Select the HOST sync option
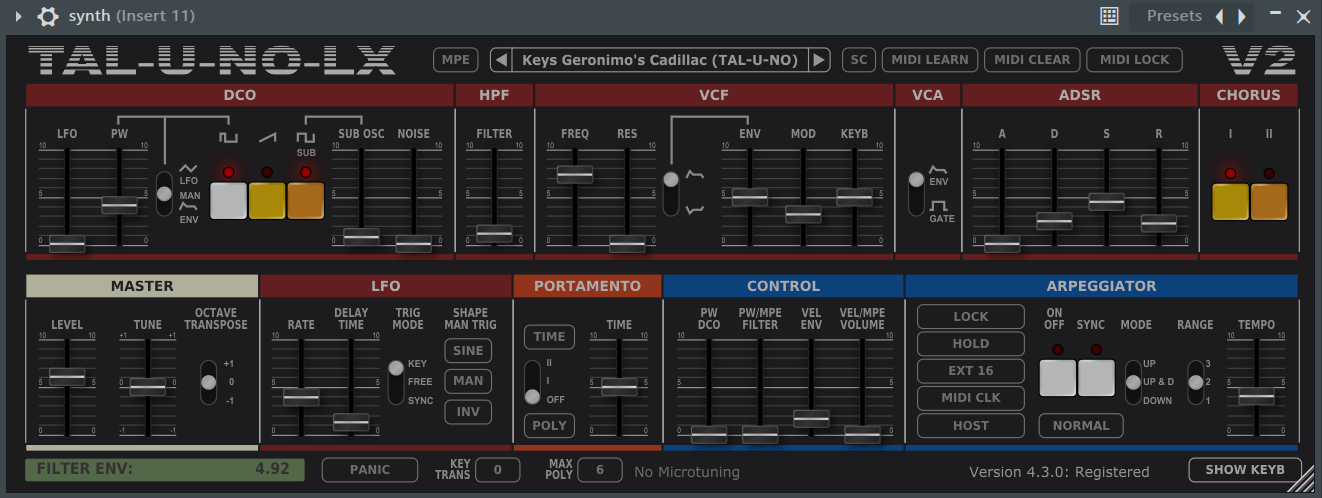Viewport: 1322px width, 498px height. pos(971,425)
